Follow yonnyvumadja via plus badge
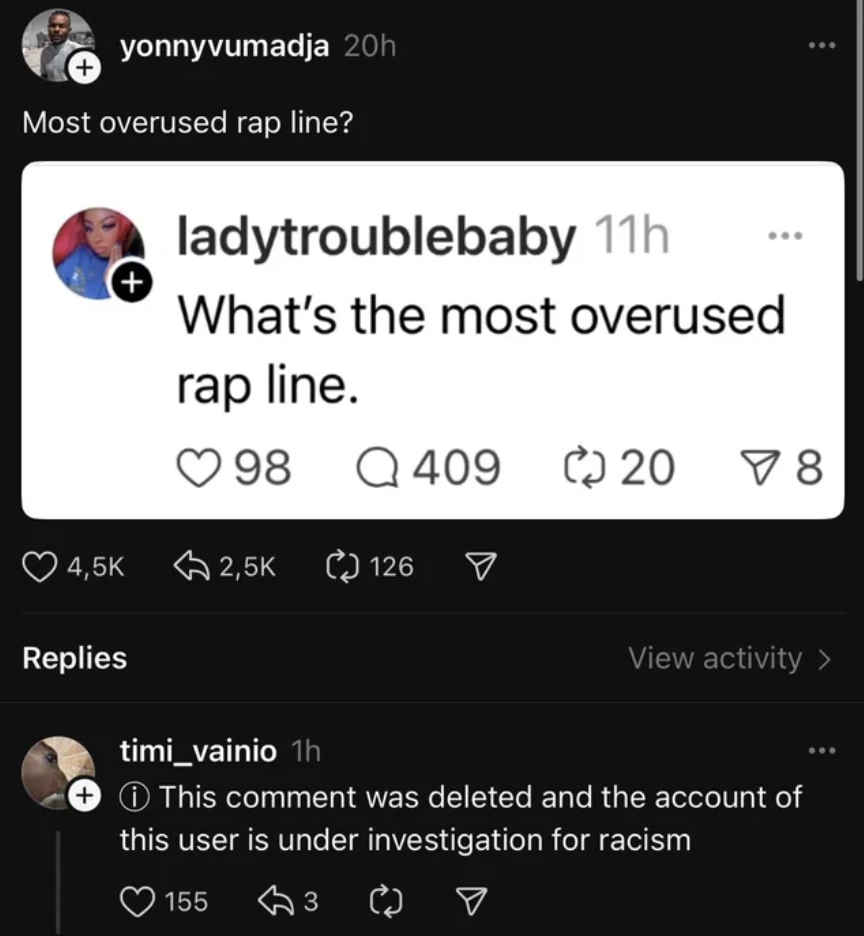This screenshot has height=936, width=864. coord(84,69)
